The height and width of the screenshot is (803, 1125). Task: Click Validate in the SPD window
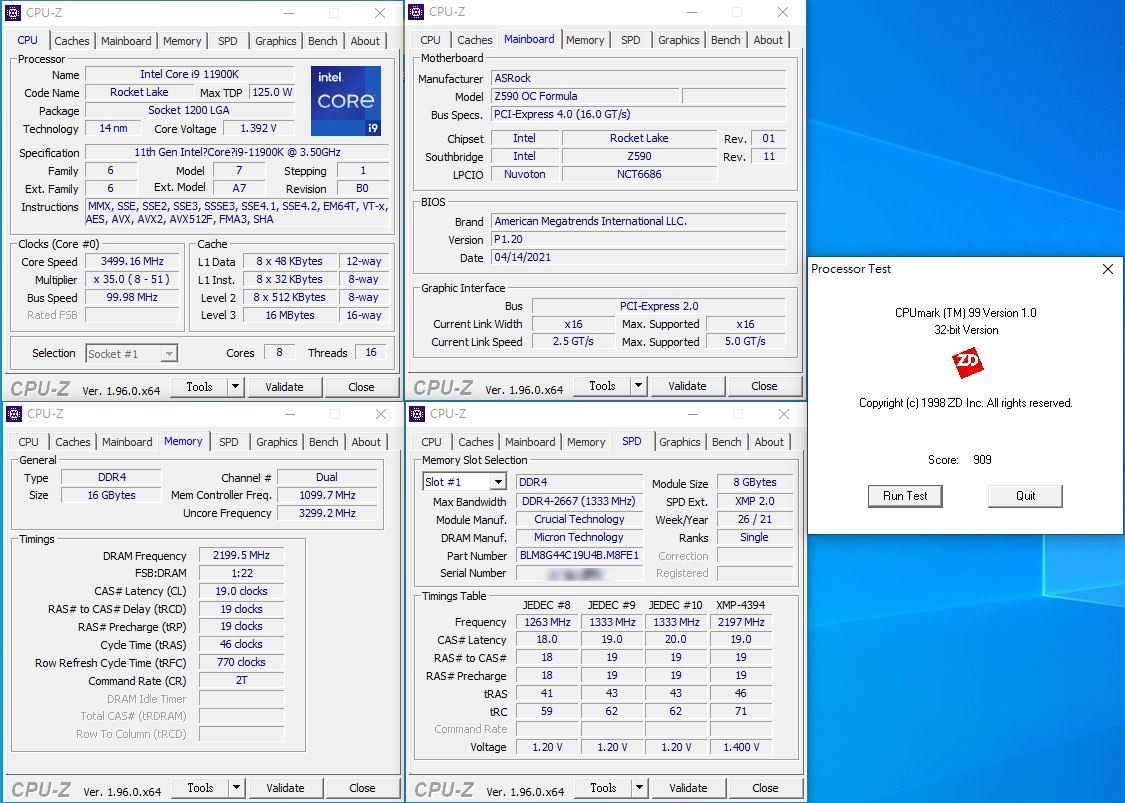(688, 788)
